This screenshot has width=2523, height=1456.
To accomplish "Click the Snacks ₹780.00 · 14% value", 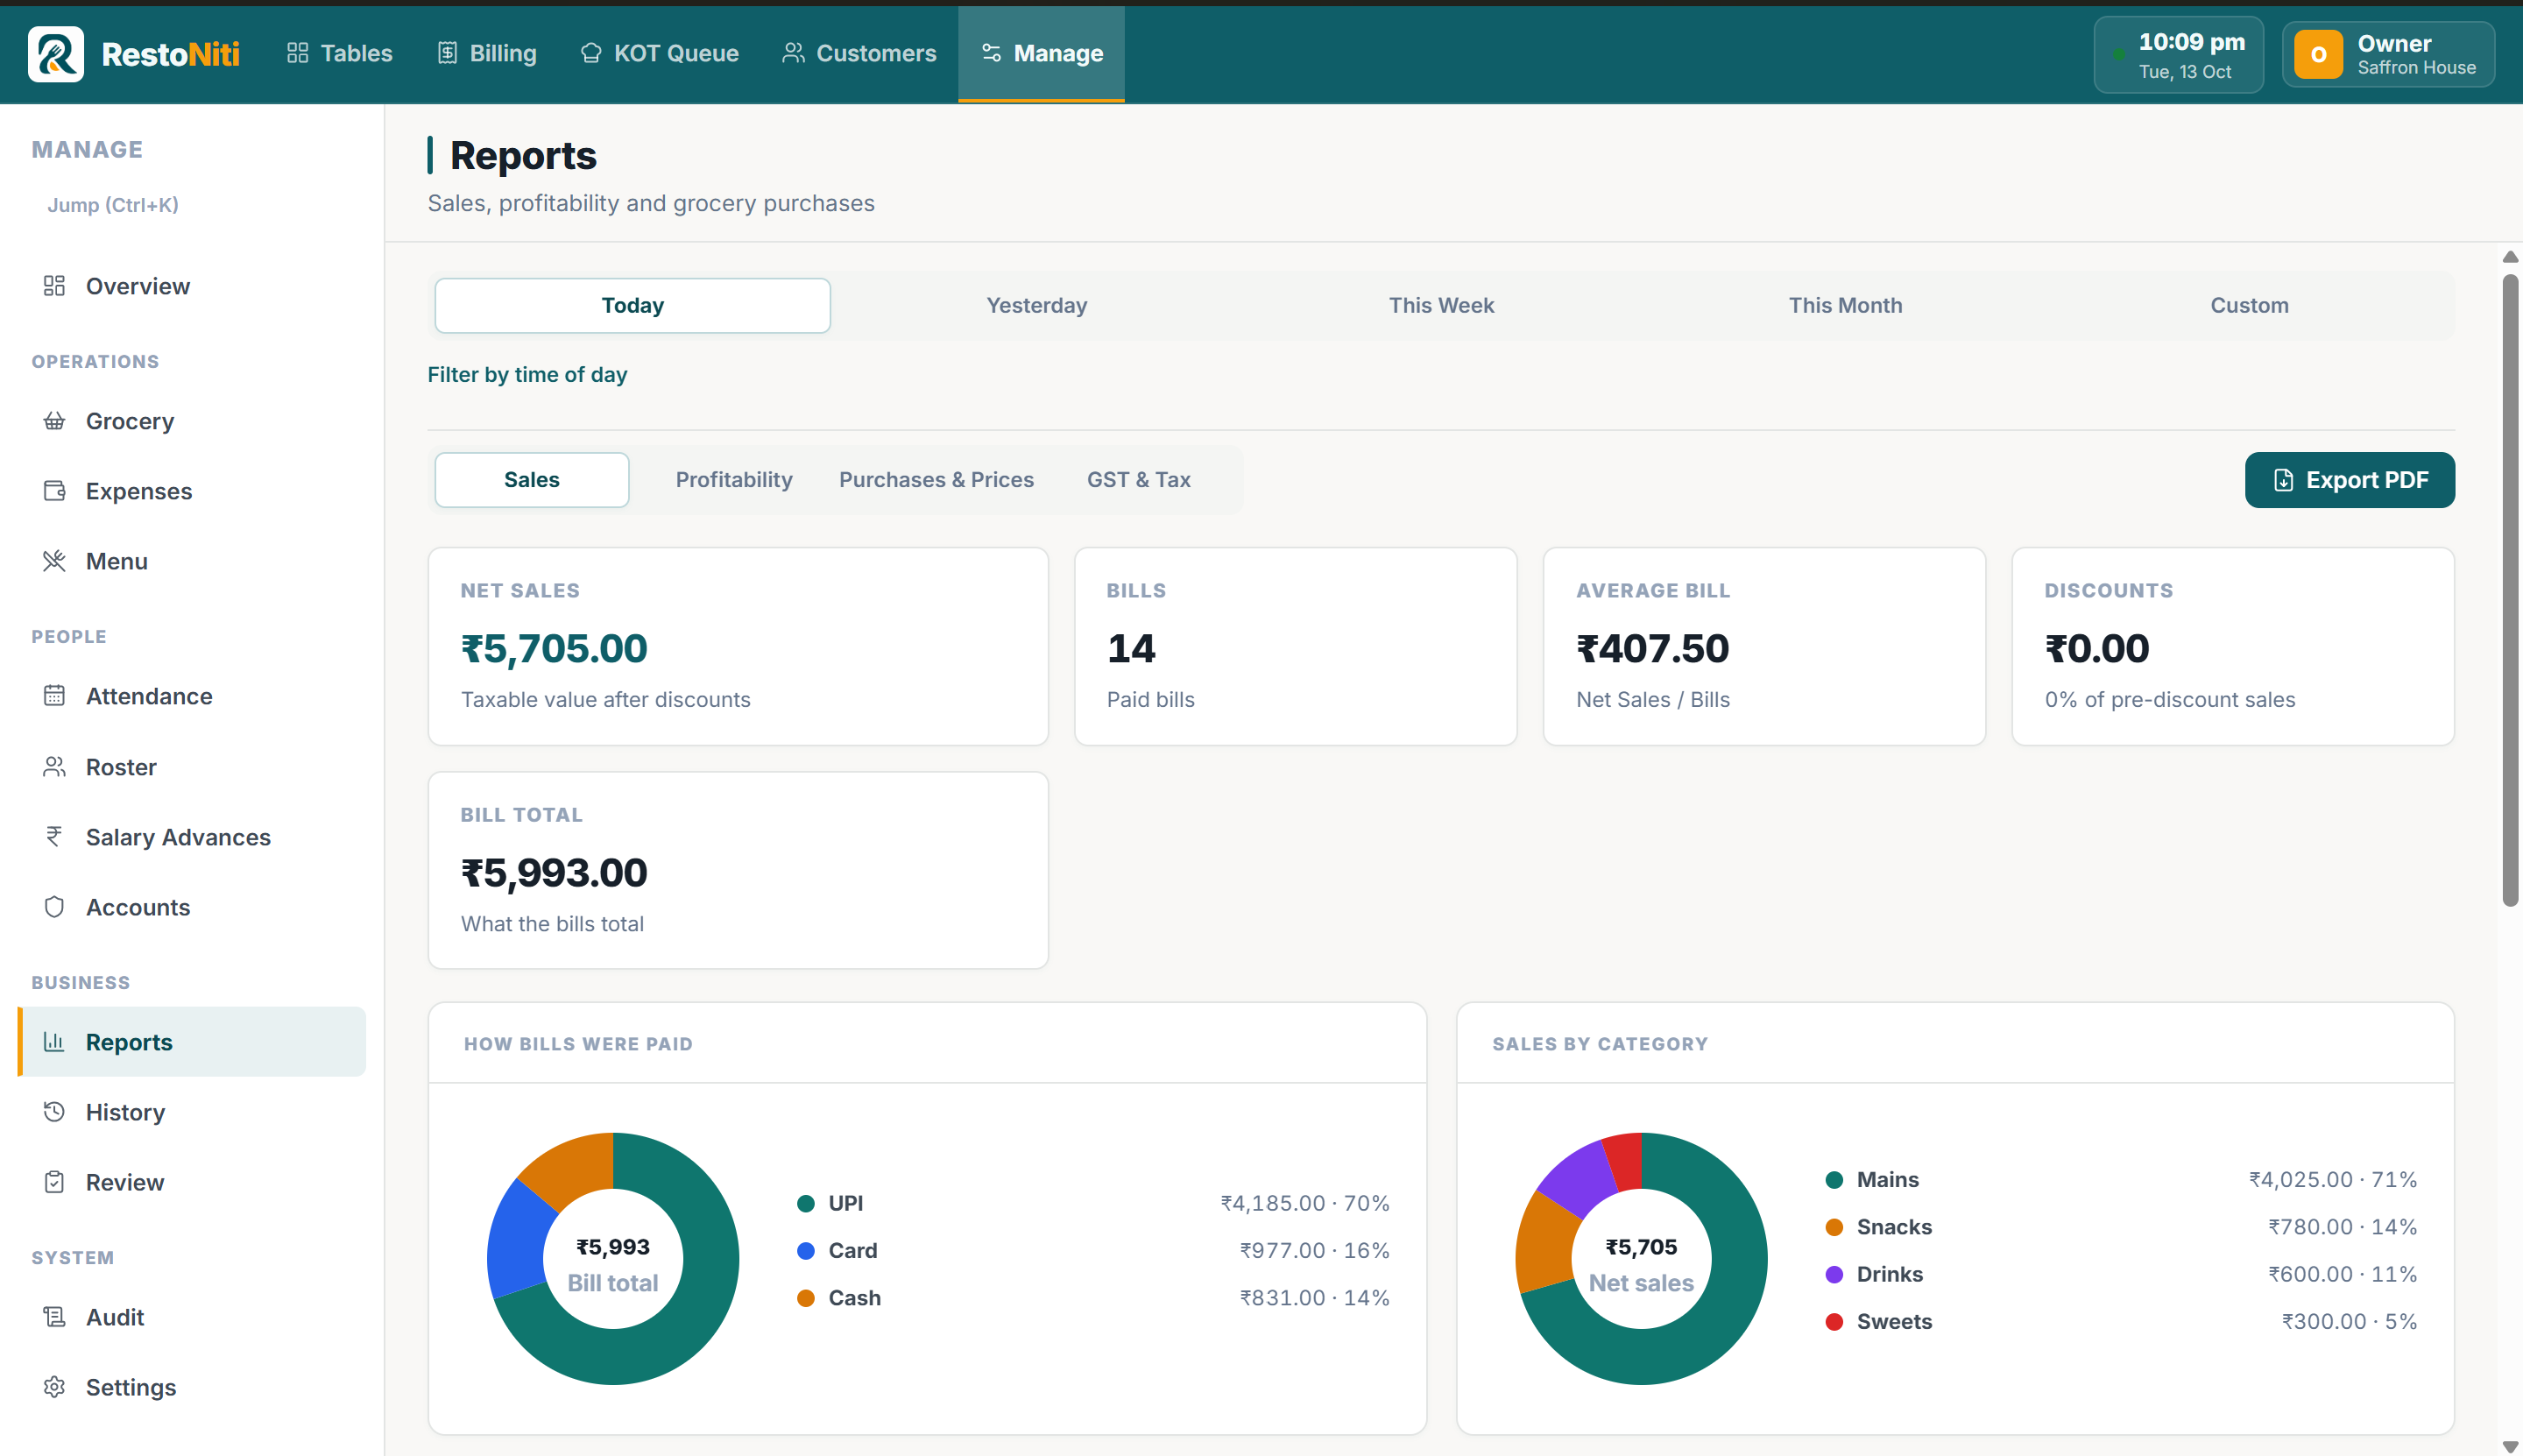I will [2342, 1227].
